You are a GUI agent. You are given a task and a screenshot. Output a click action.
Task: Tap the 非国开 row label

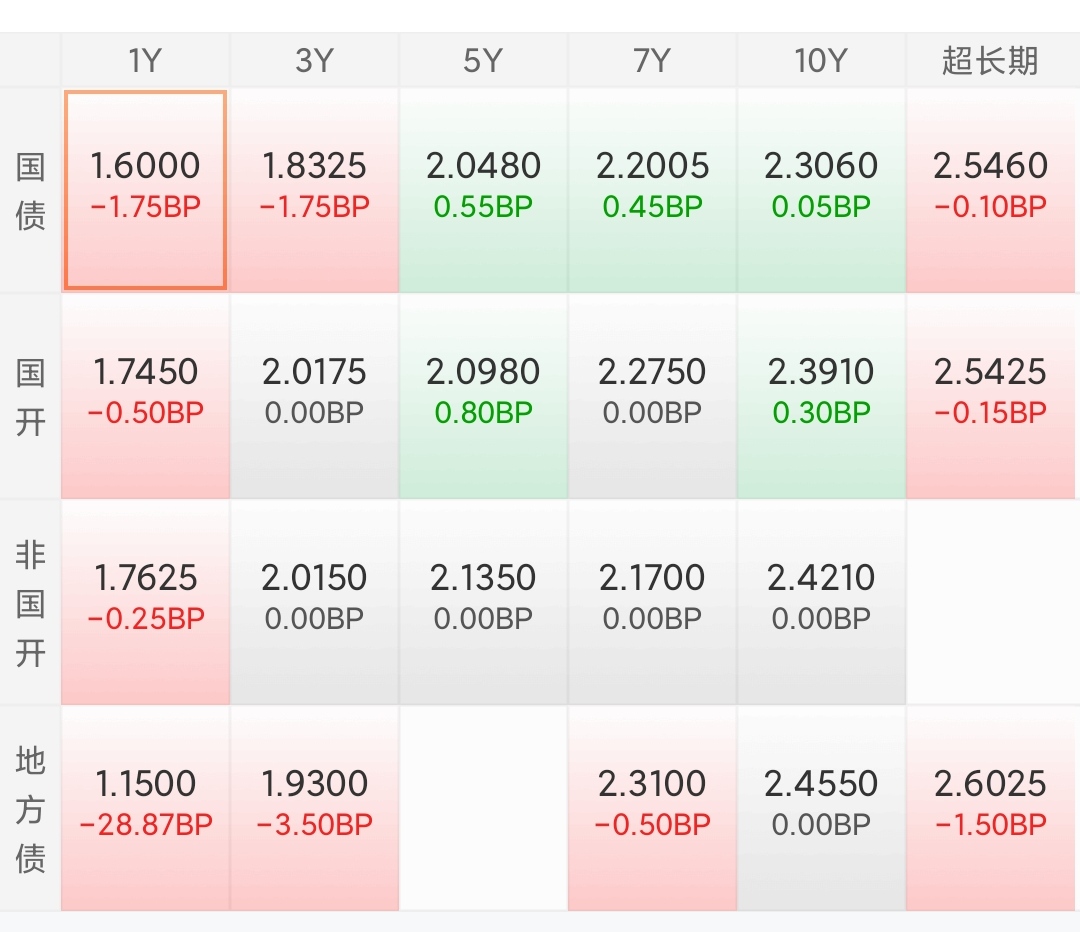pos(30,602)
